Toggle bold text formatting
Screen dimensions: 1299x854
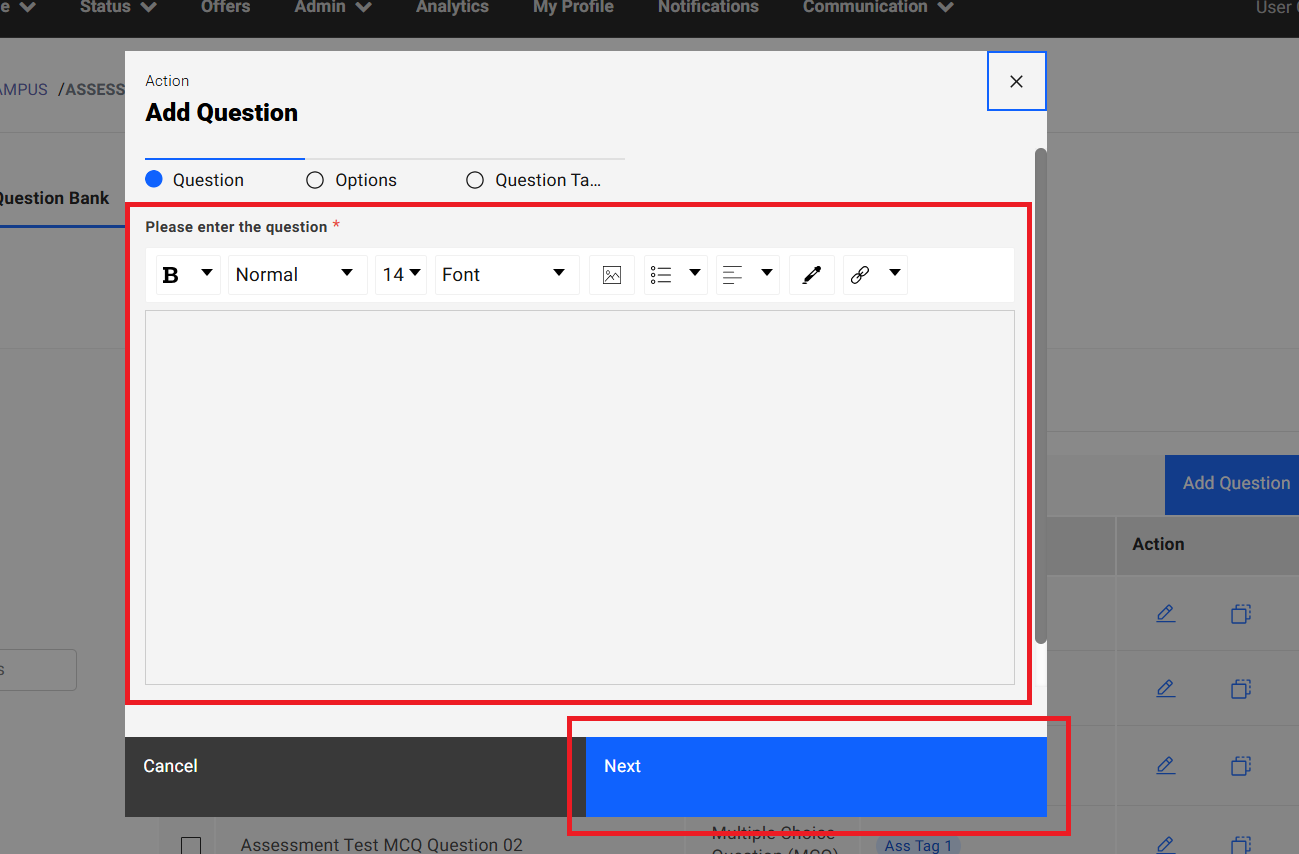click(170, 274)
